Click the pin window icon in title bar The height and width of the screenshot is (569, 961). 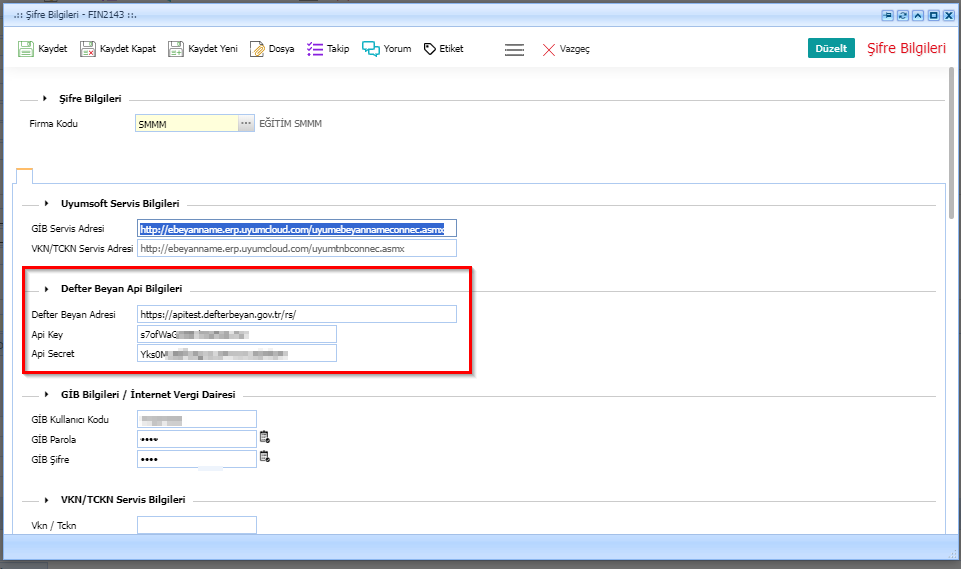[x=887, y=15]
